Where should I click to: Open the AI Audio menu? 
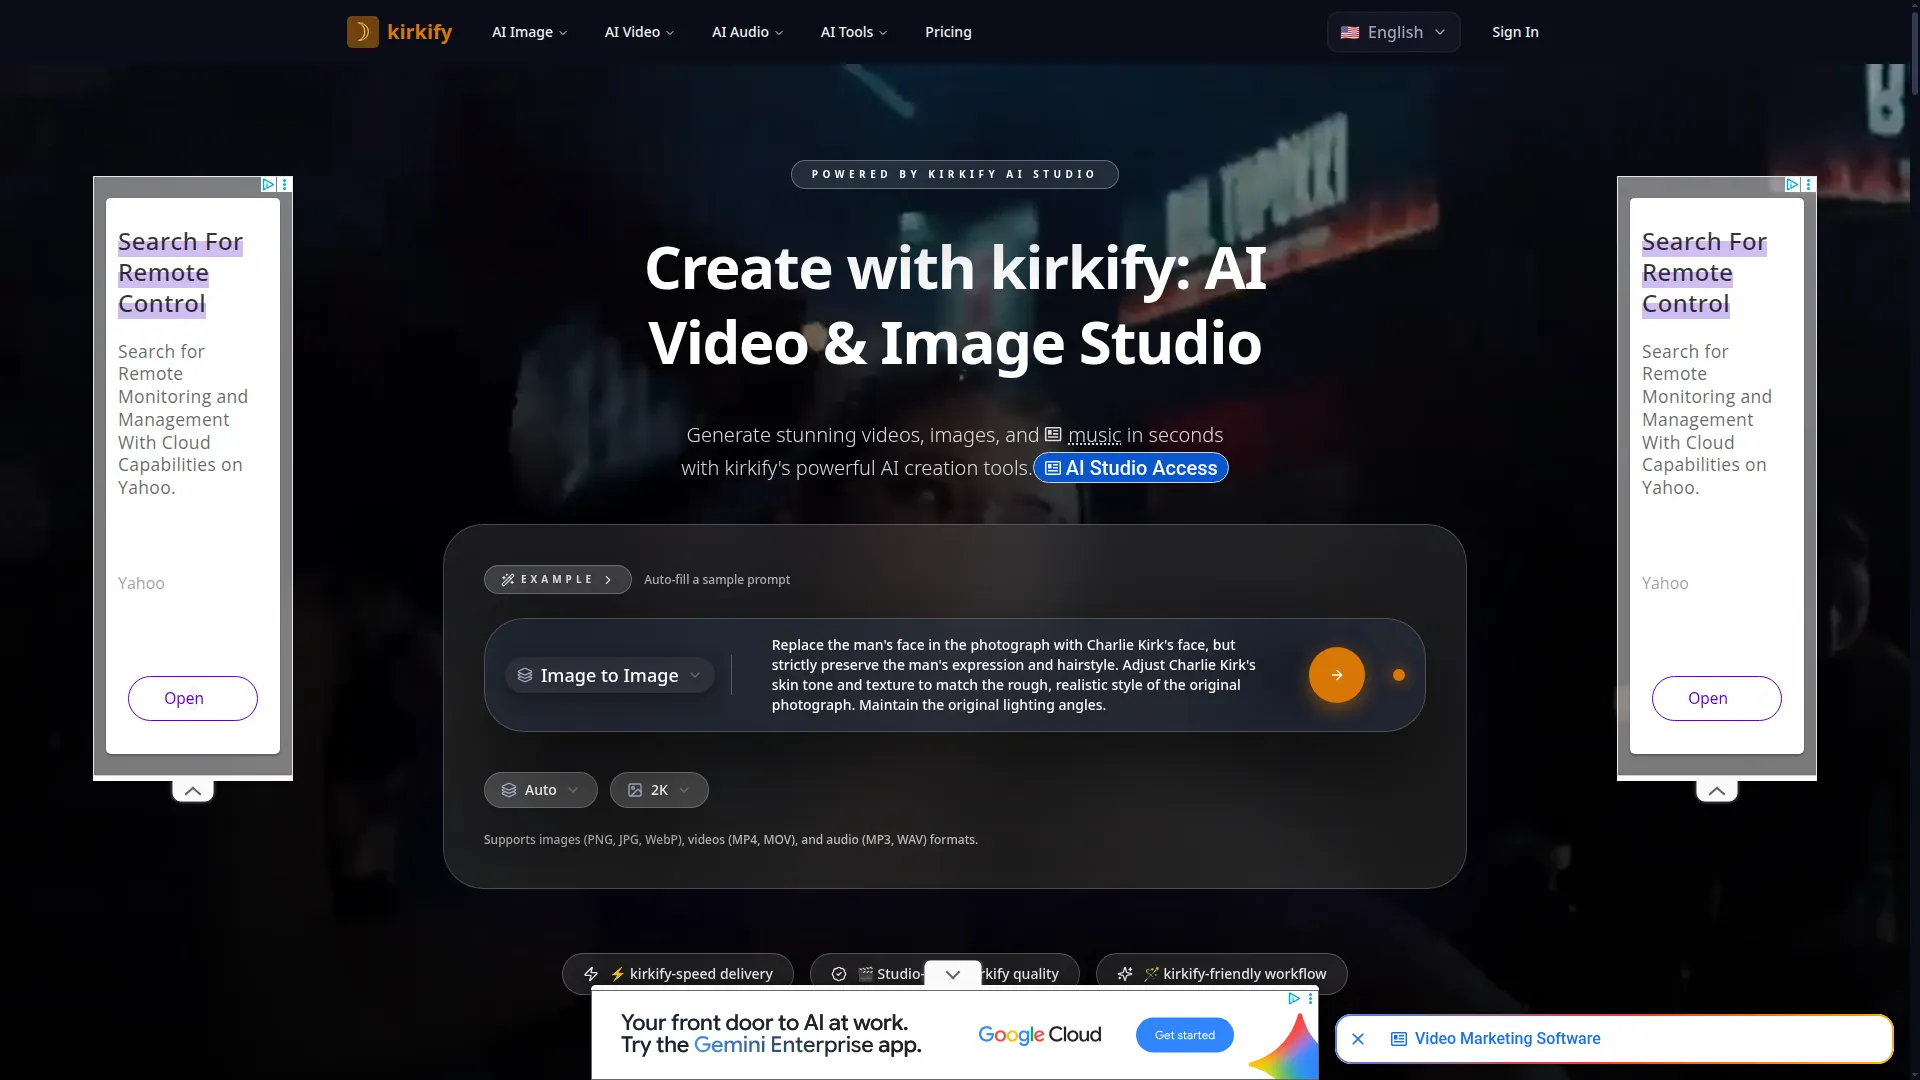point(747,32)
